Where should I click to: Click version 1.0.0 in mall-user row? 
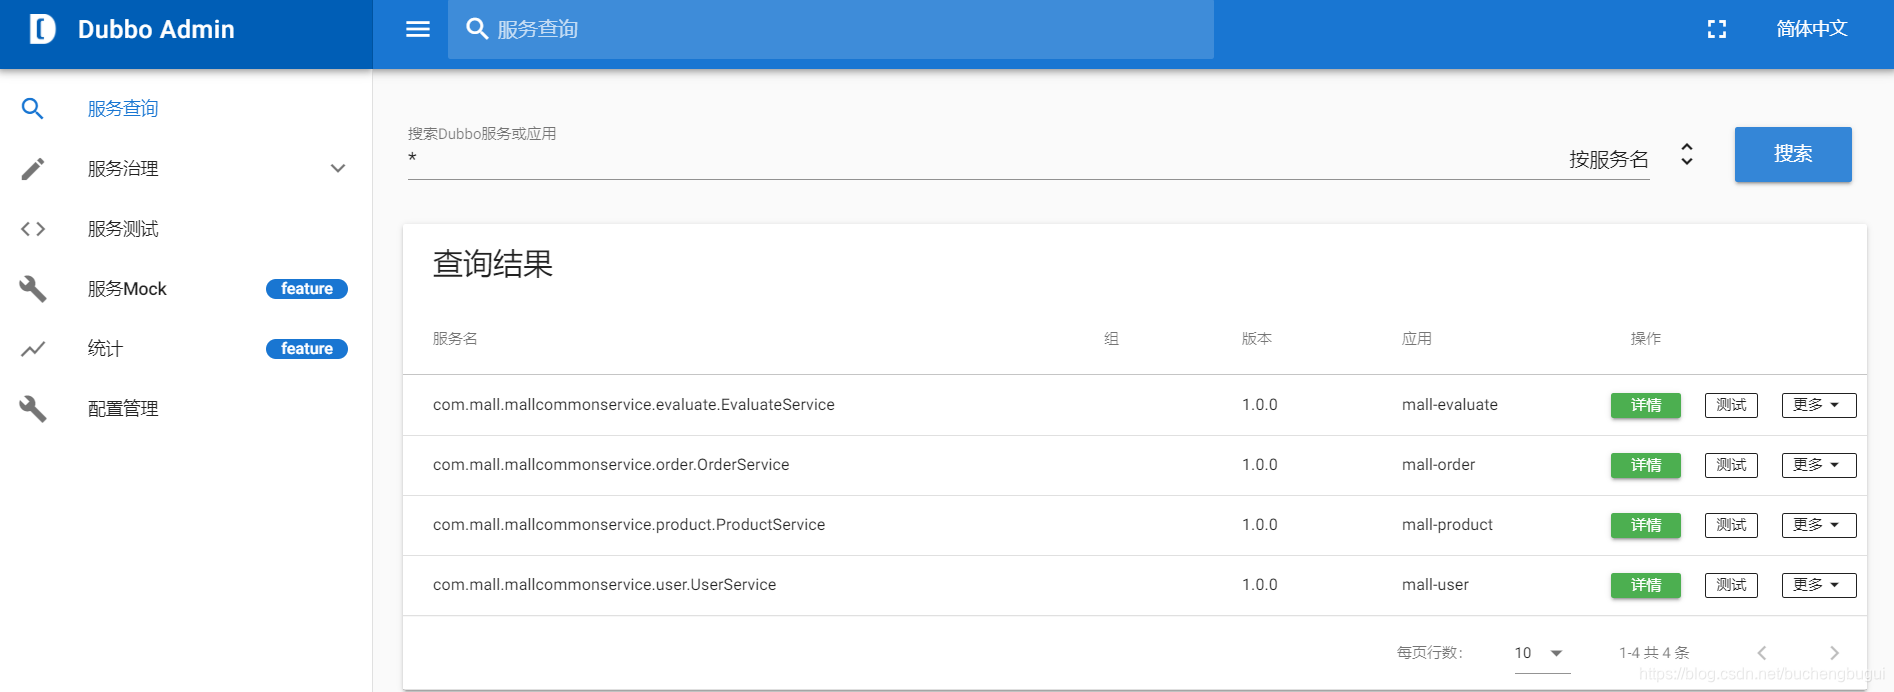coord(1260,585)
